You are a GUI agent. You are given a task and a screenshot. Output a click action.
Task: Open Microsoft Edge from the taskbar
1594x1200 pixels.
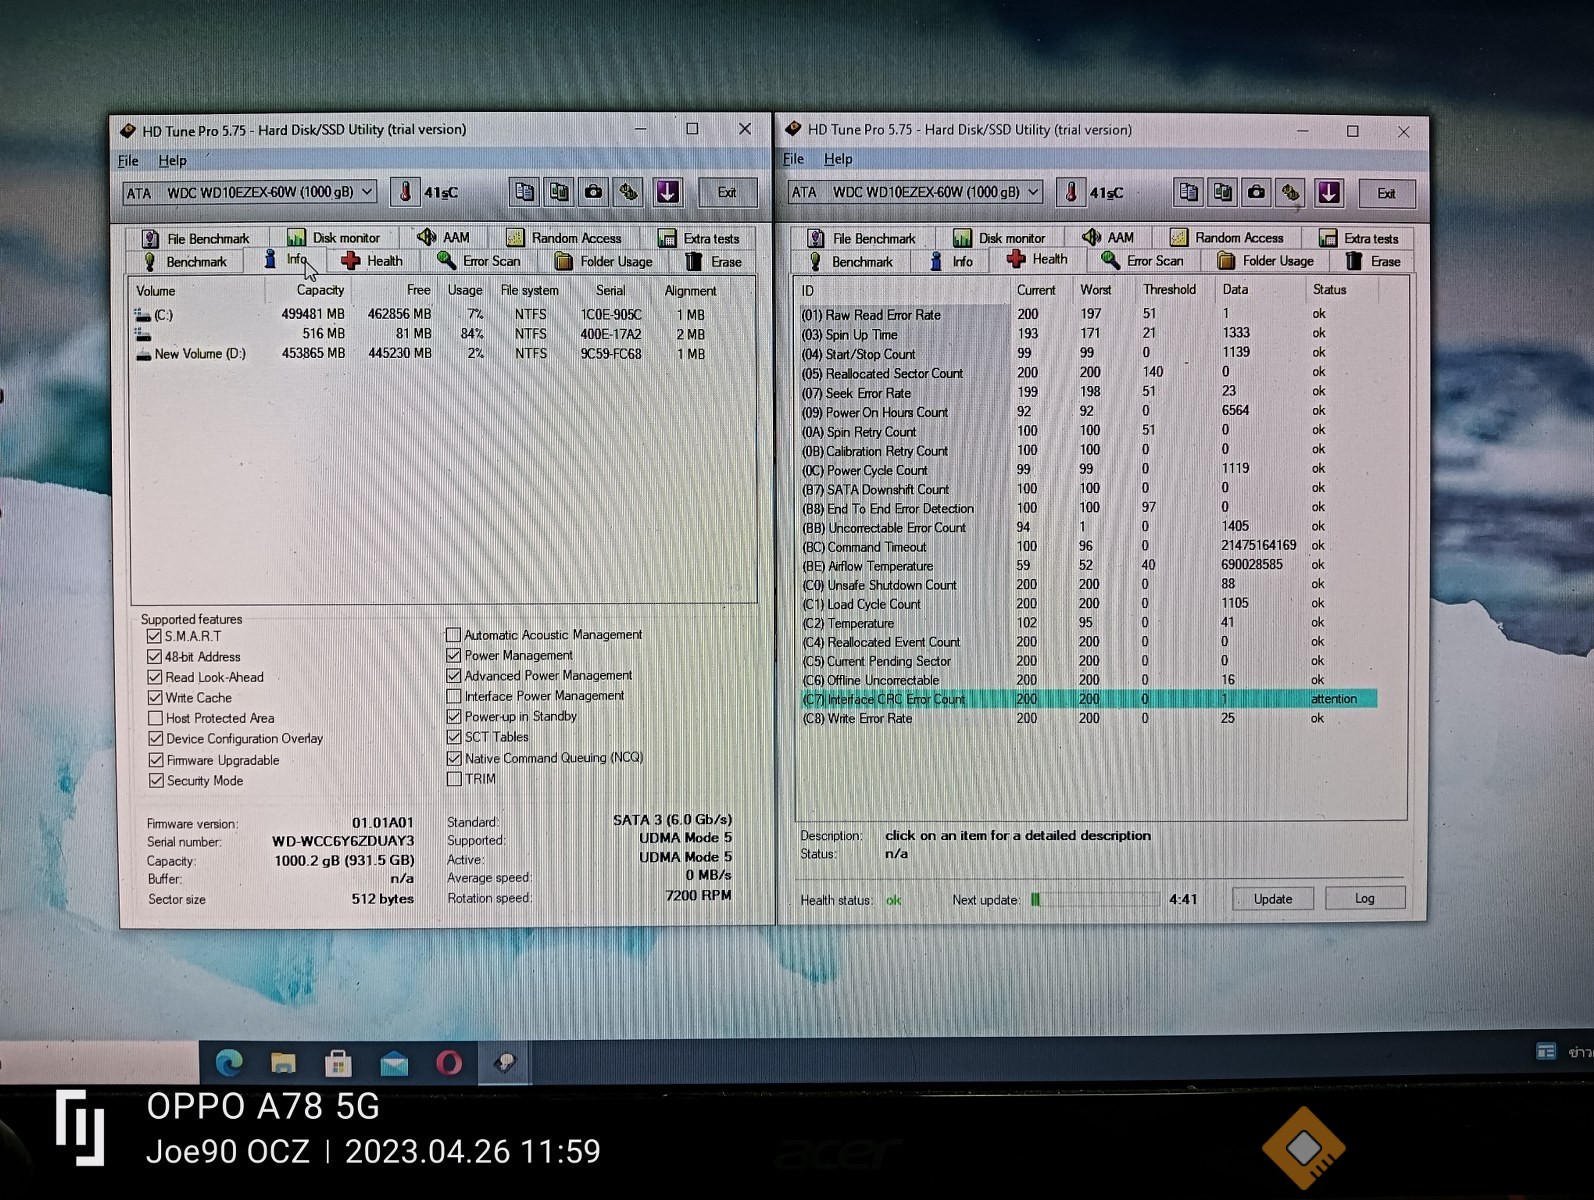coord(229,1062)
